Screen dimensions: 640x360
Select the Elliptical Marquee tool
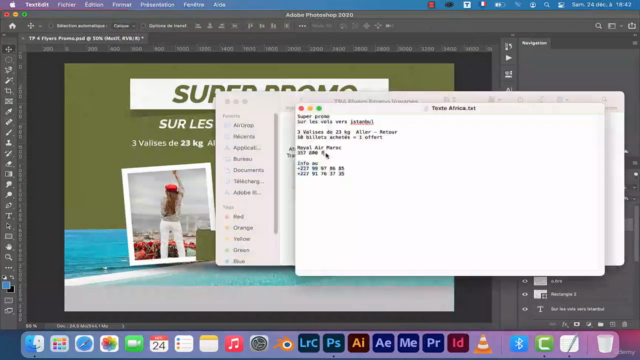click(x=9, y=60)
